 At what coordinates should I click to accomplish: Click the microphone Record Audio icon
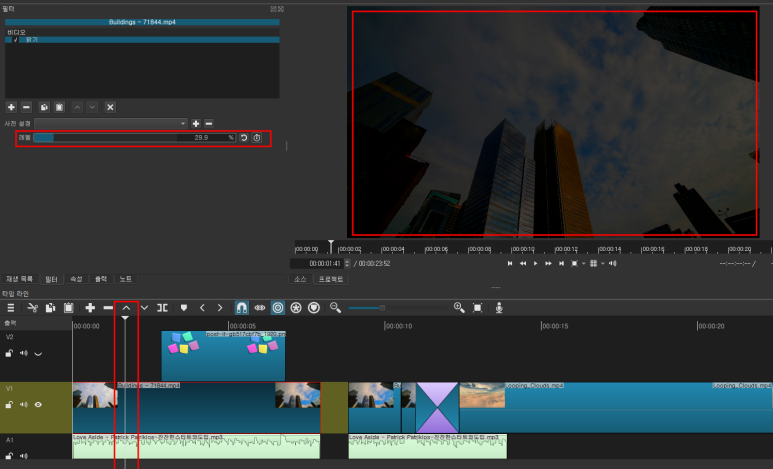499,308
